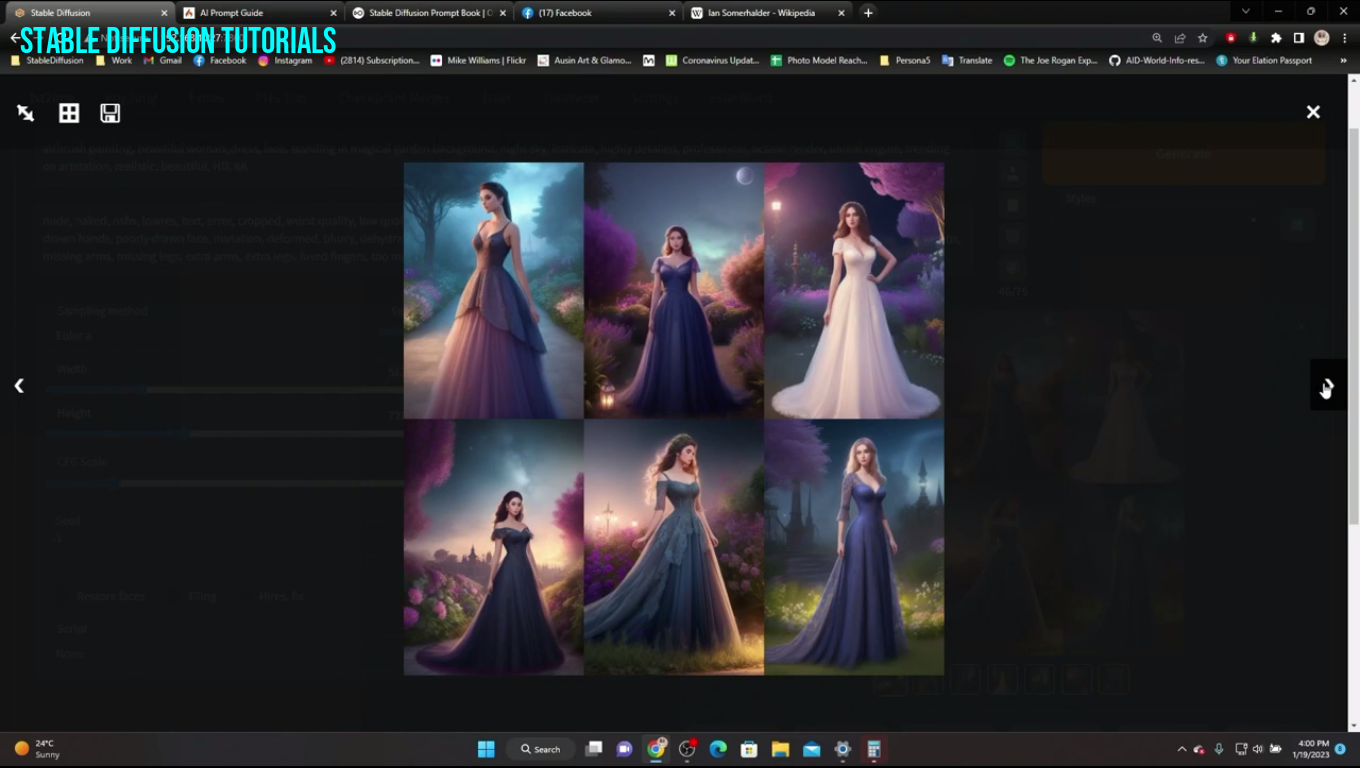The height and width of the screenshot is (768, 1360).
Task: Go to previous image with left arrow
Action: [19, 385]
